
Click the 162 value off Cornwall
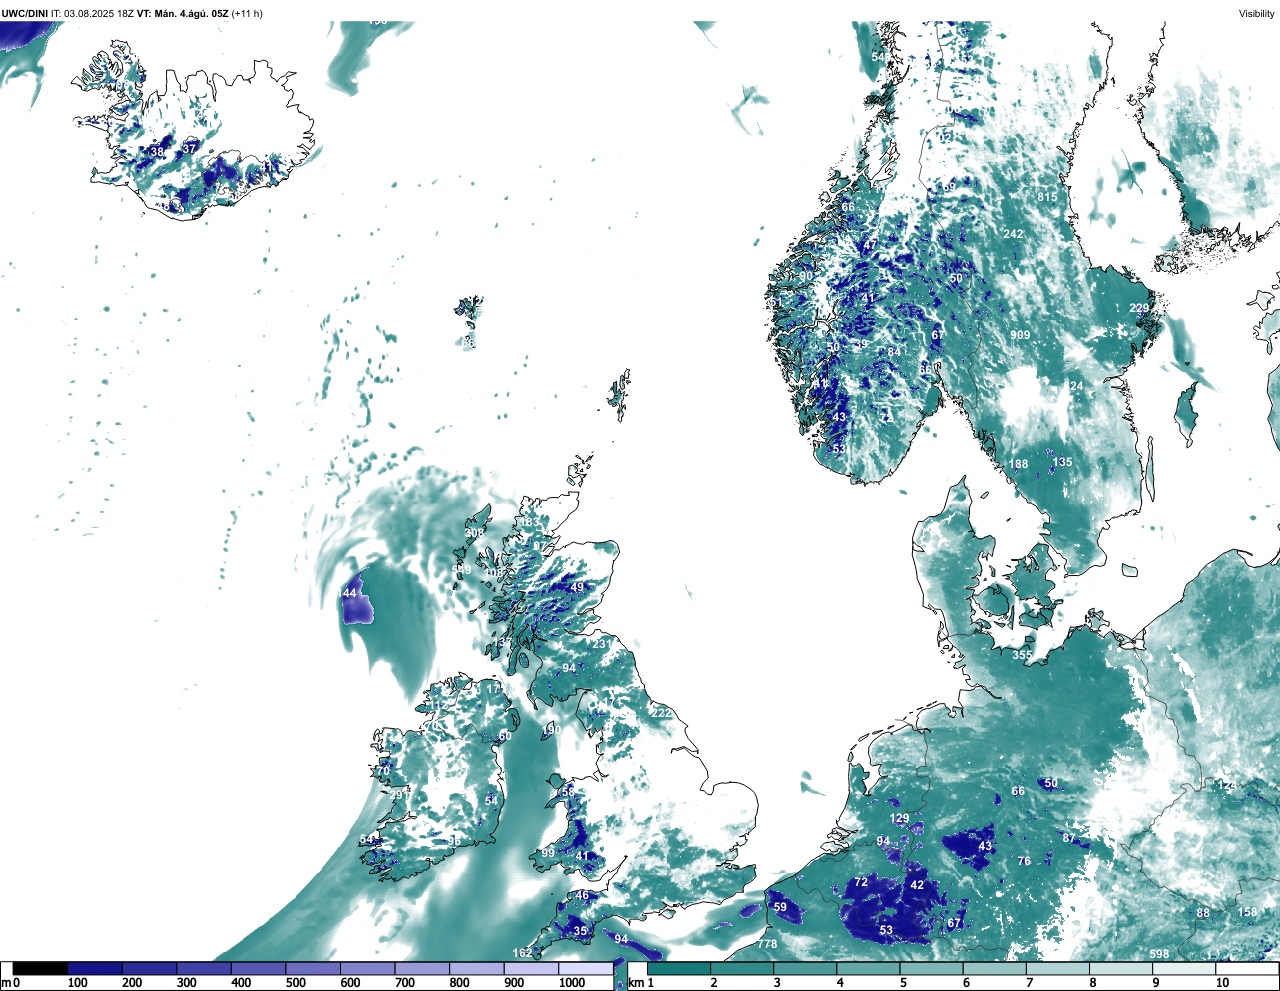[x=523, y=953]
